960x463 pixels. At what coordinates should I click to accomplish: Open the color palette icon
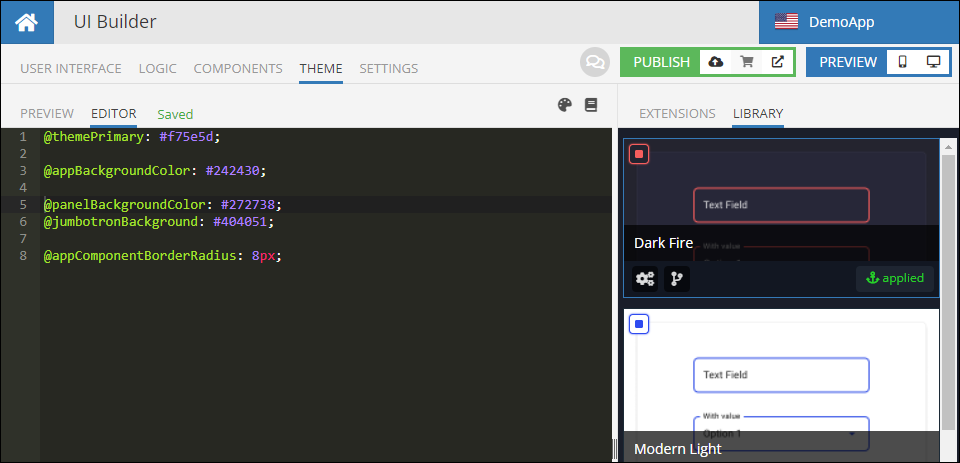564,105
